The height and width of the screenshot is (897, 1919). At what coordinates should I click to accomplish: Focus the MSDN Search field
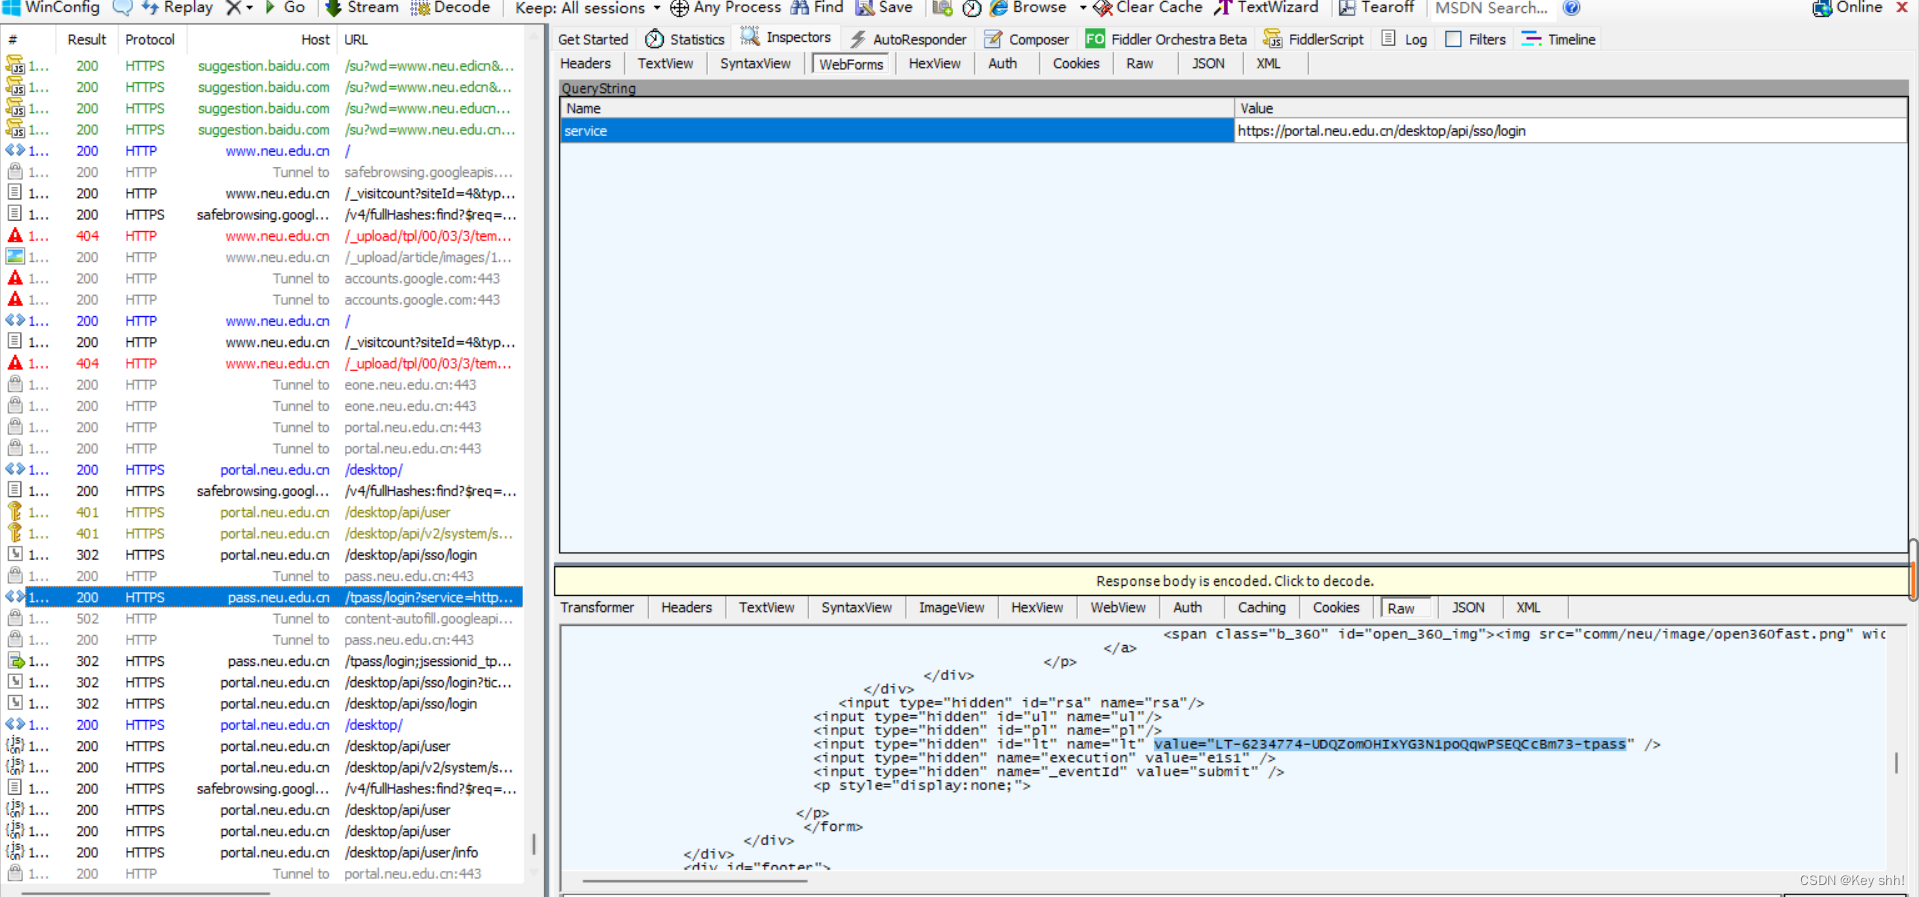point(1490,8)
